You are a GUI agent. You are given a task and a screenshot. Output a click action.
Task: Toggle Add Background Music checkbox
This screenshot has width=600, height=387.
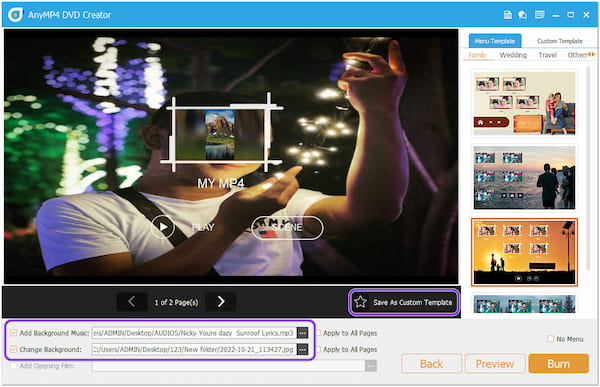tap(14, 333)
